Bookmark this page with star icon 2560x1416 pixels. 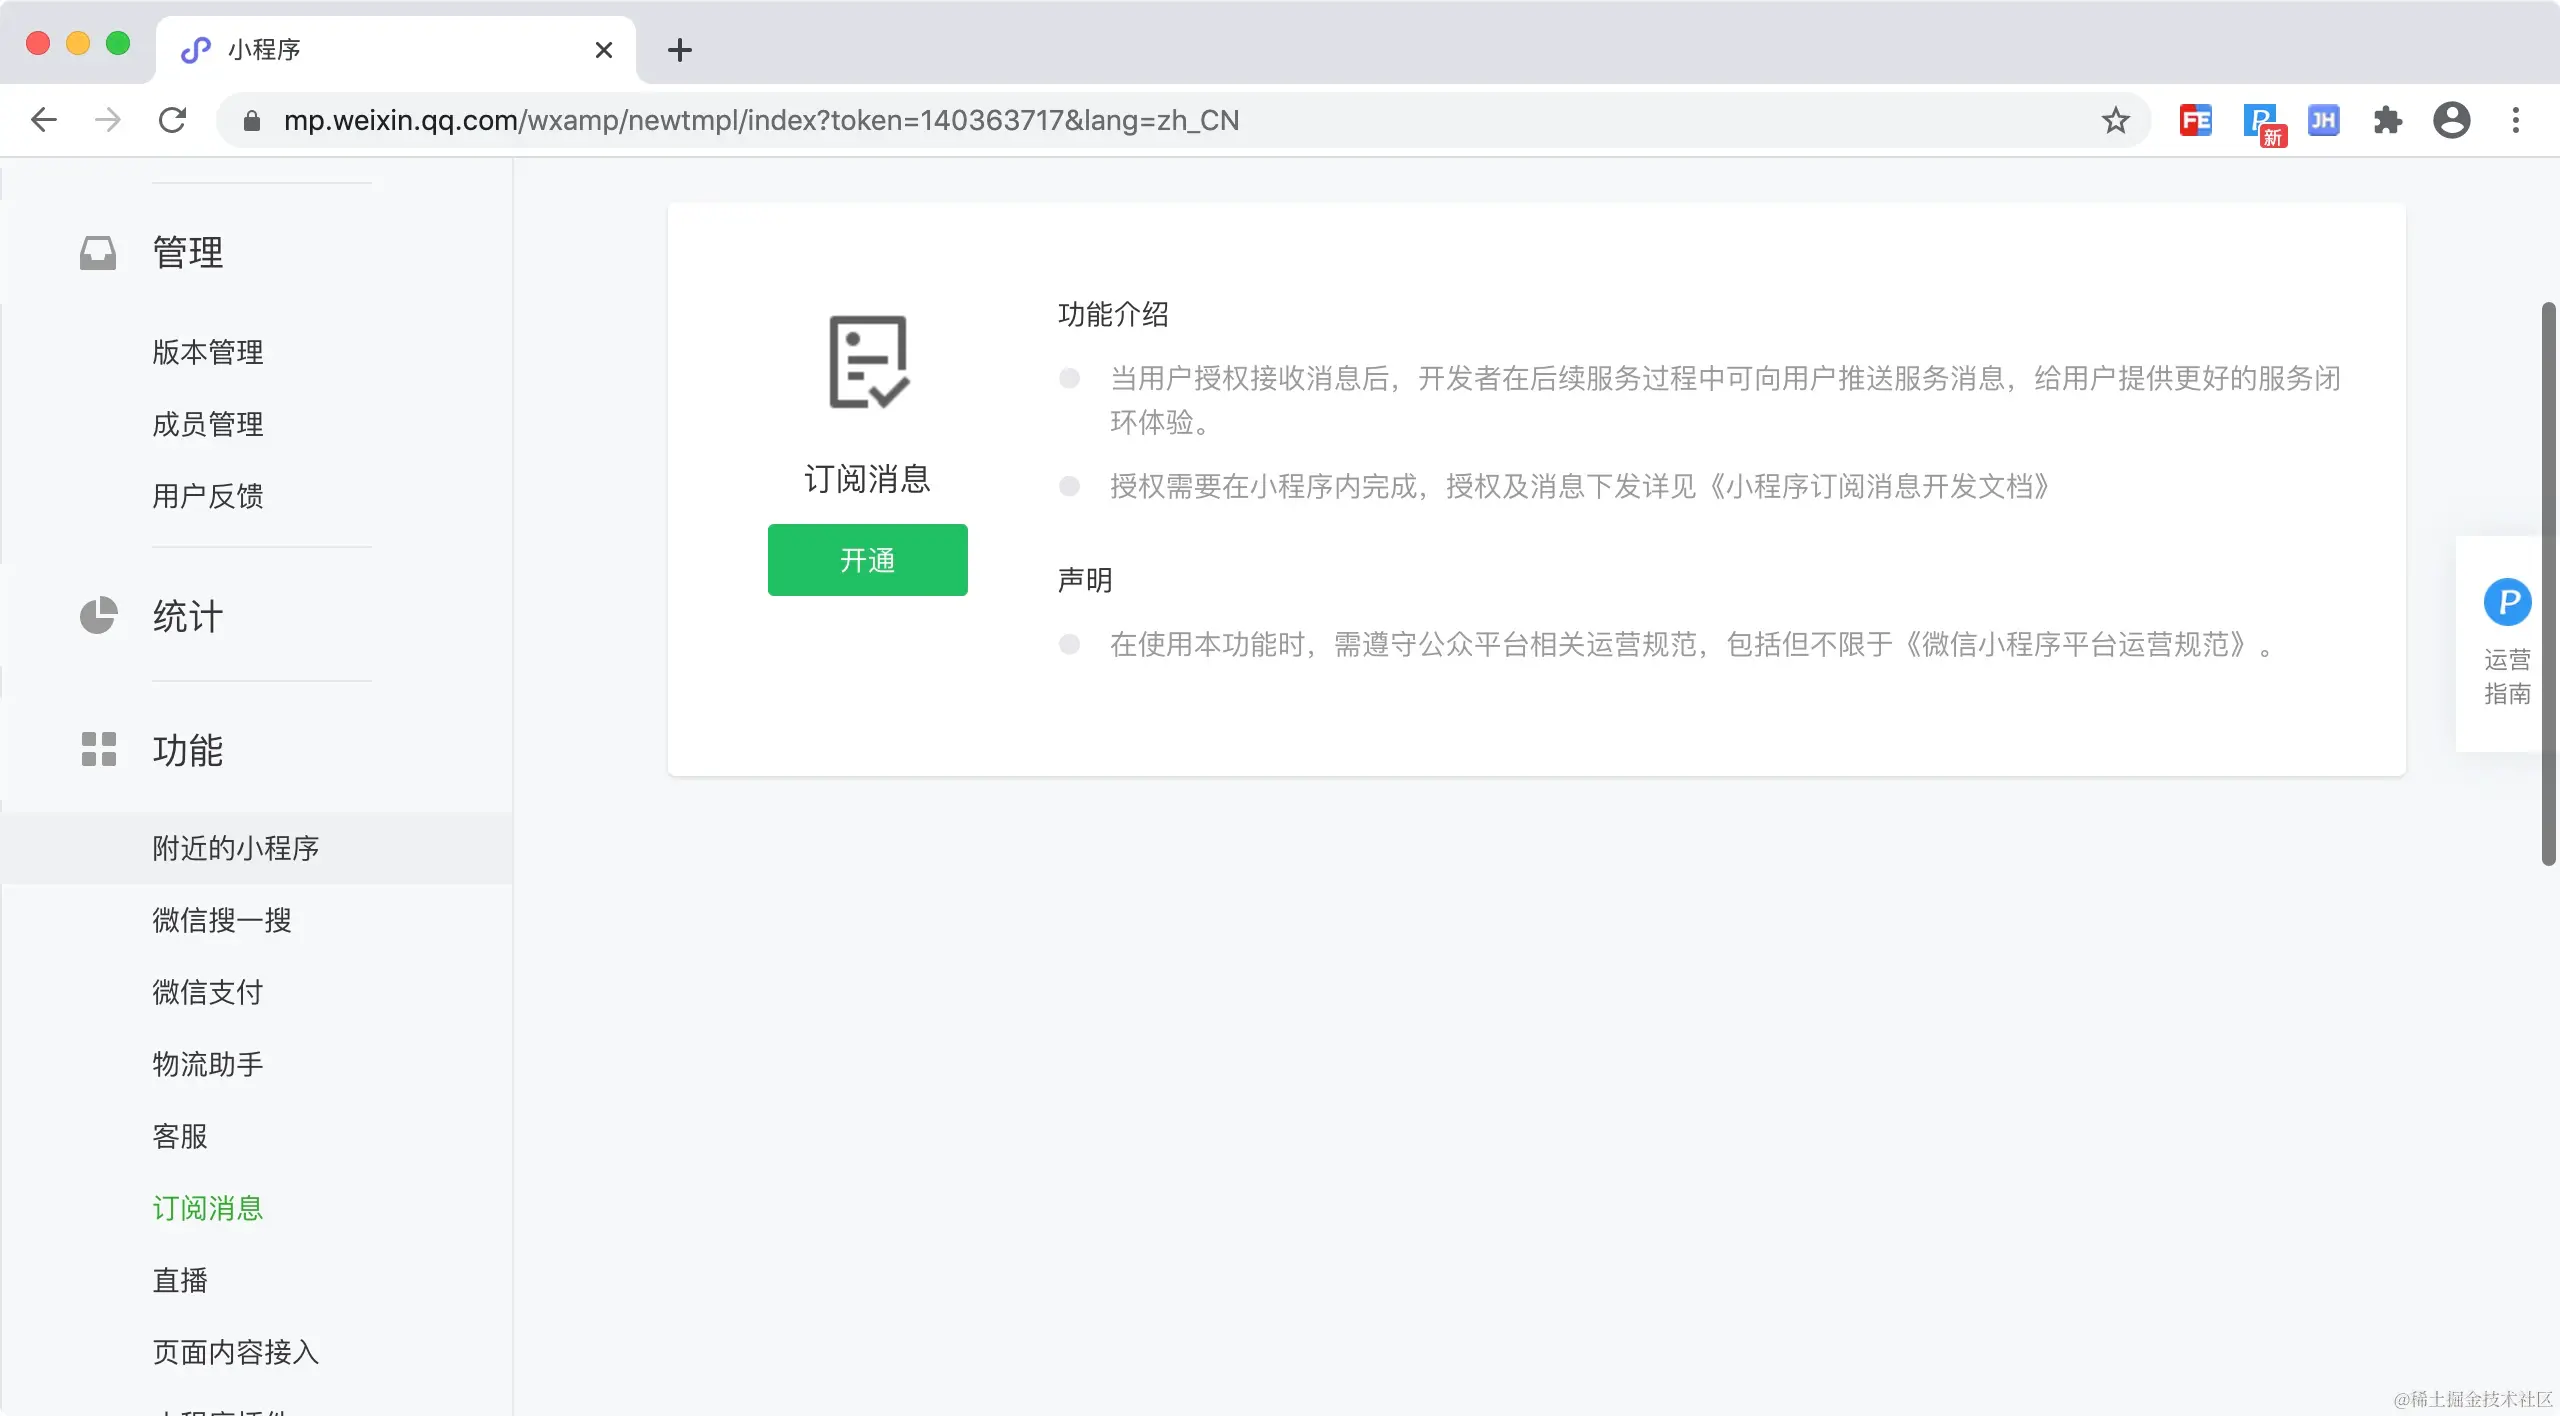[2115, 121]
